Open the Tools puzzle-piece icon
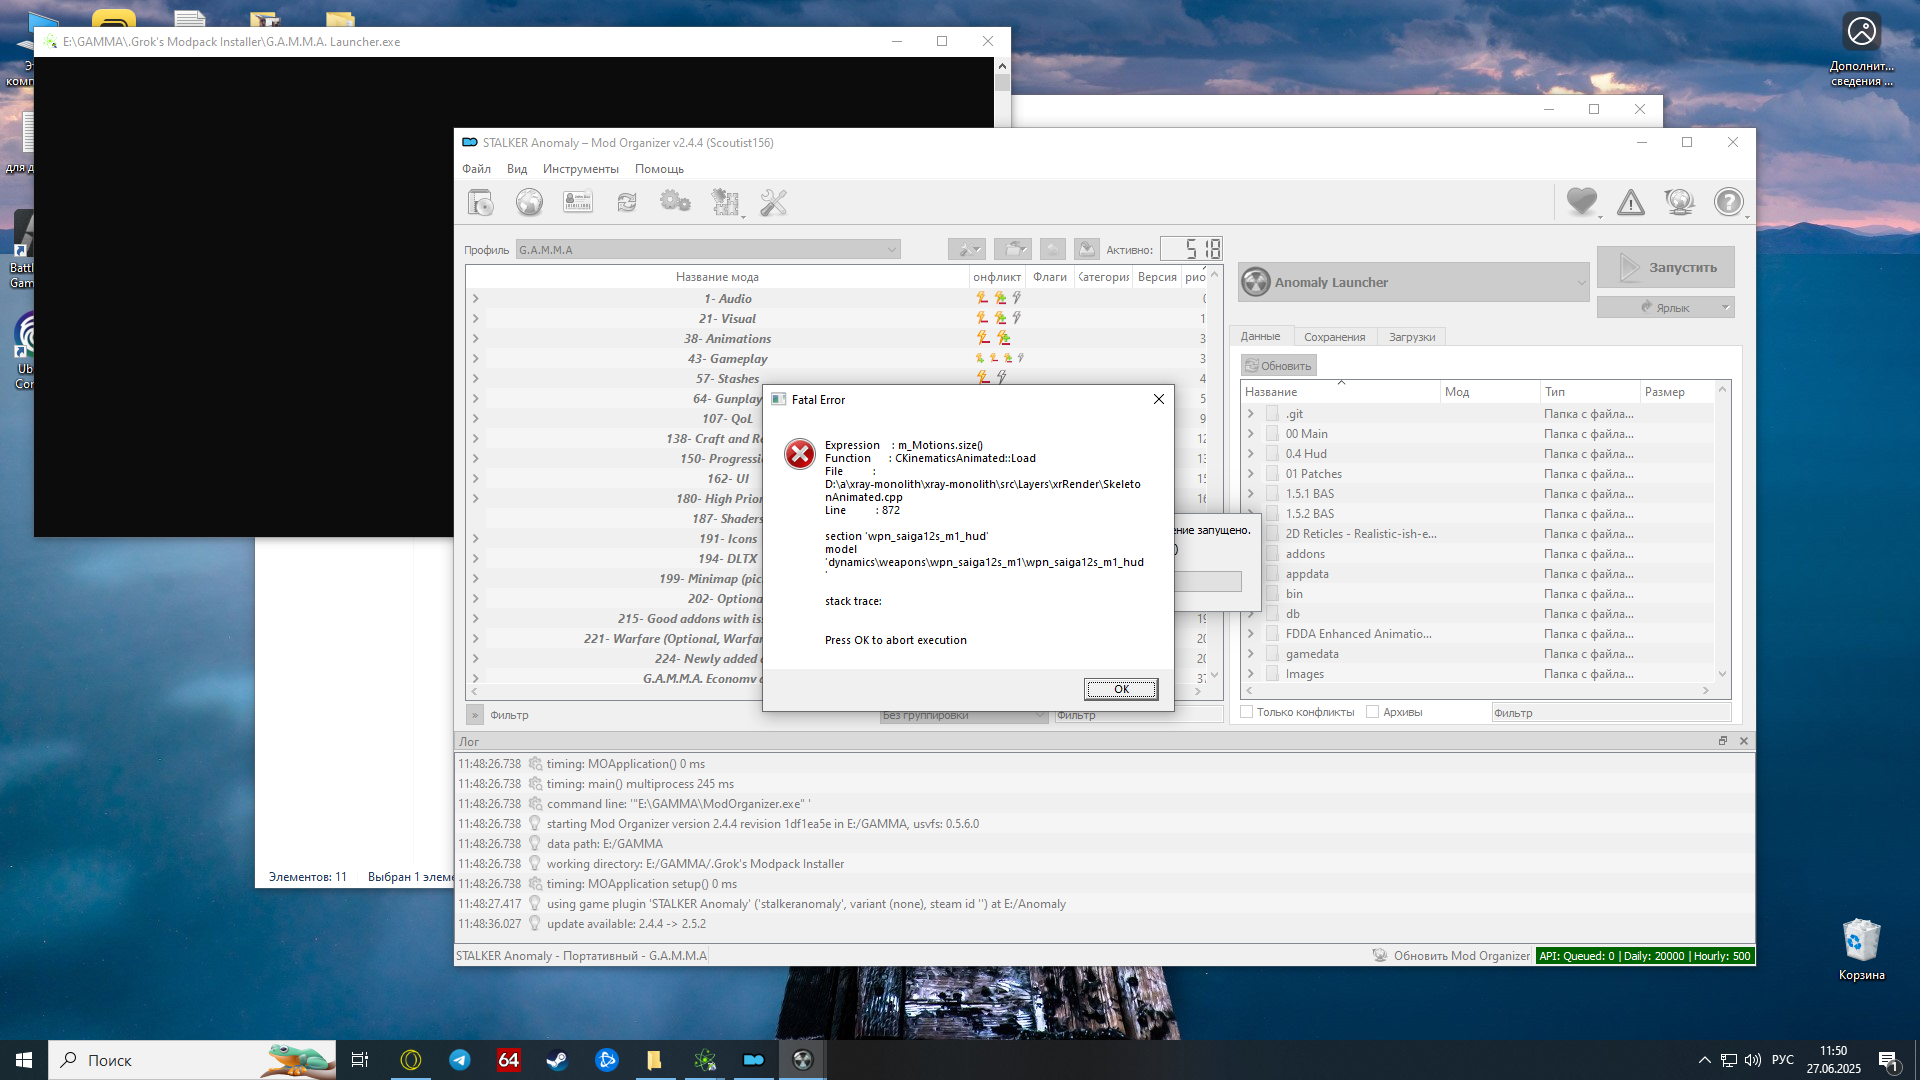The image size is (1920, 1080). click(725, 203)
